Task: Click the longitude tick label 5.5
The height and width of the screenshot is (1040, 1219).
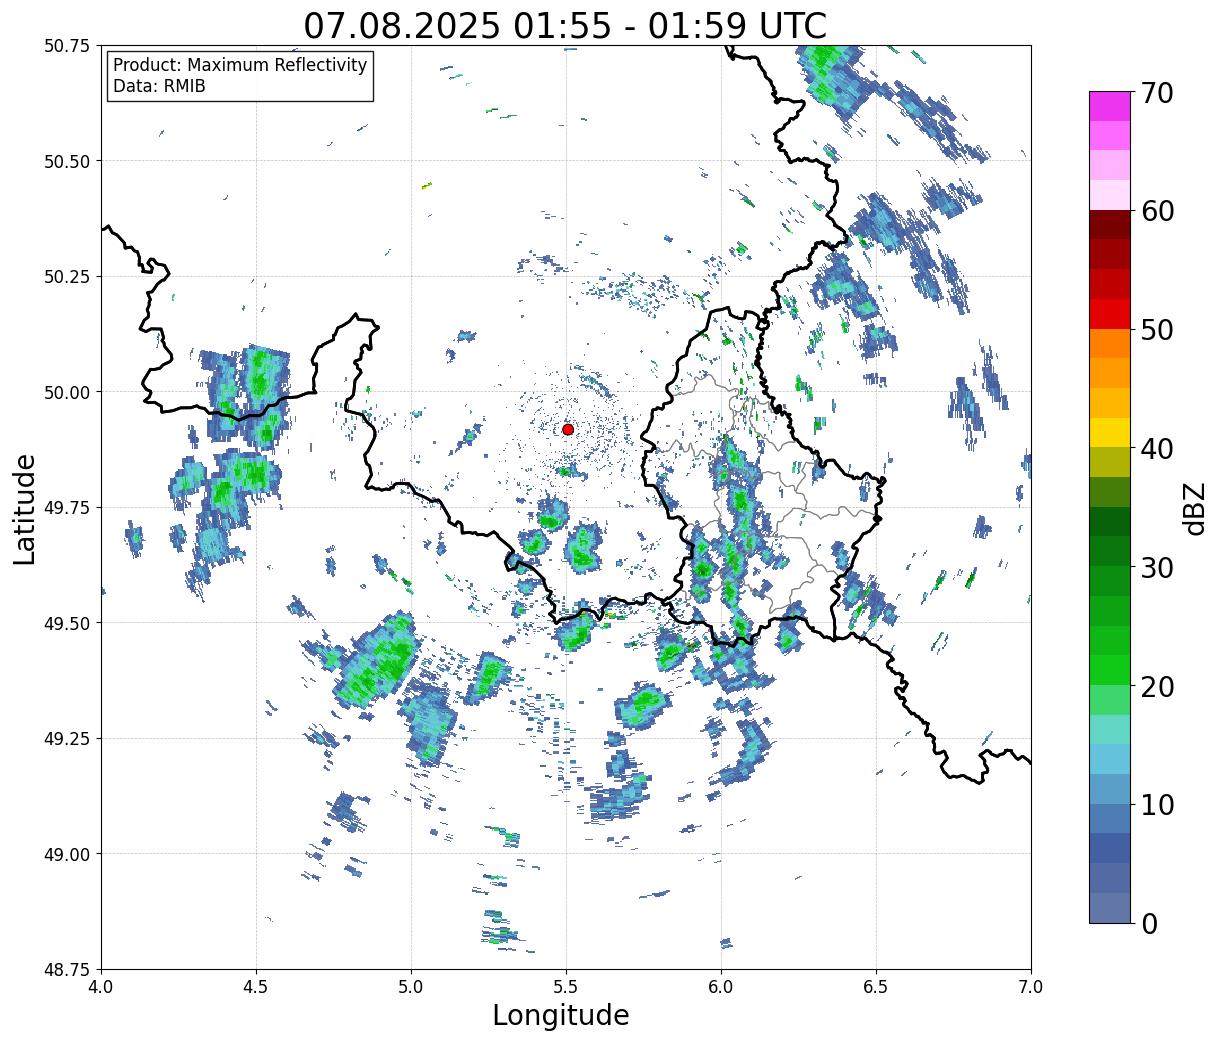Action: 566,986
